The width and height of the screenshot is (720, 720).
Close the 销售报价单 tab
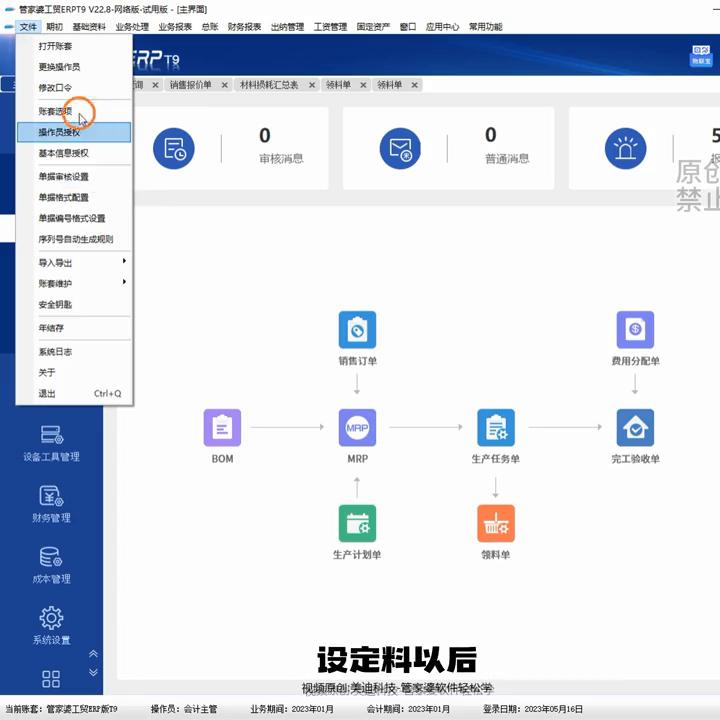[x=225, y=85]
